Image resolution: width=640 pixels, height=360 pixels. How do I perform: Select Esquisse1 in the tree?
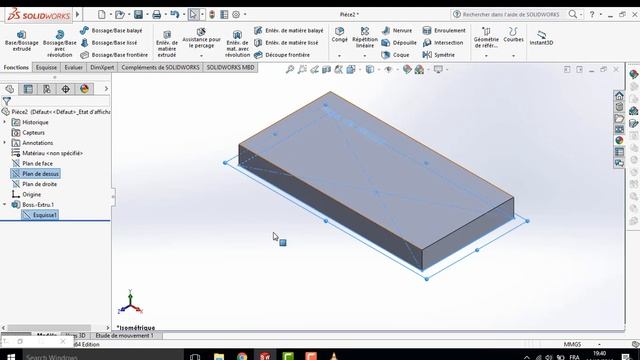[40, 215]
